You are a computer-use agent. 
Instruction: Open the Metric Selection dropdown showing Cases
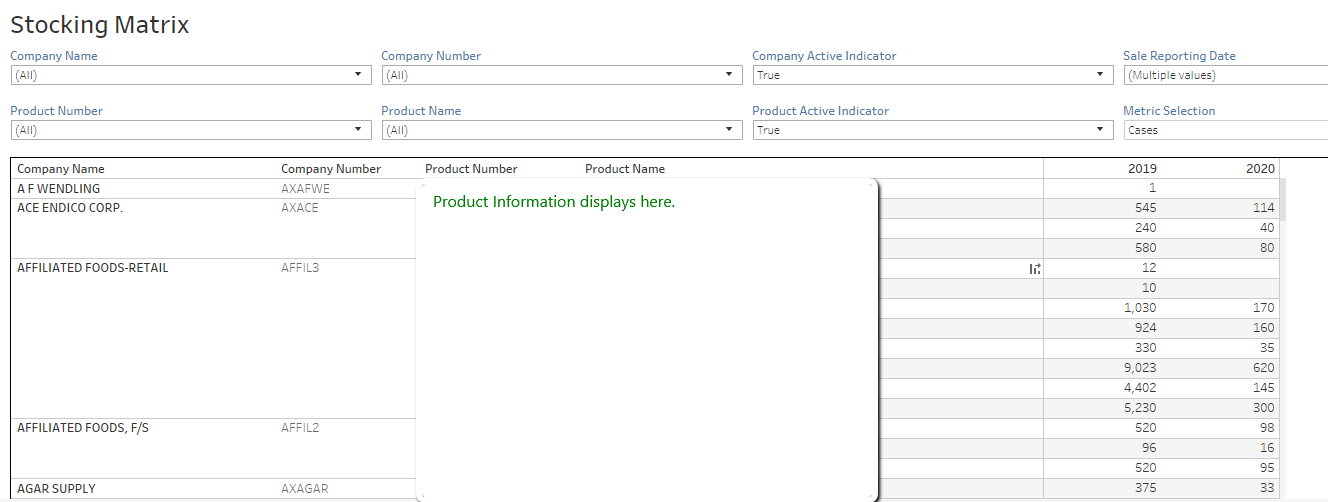pyautogui.click(x=1225, y=130)
